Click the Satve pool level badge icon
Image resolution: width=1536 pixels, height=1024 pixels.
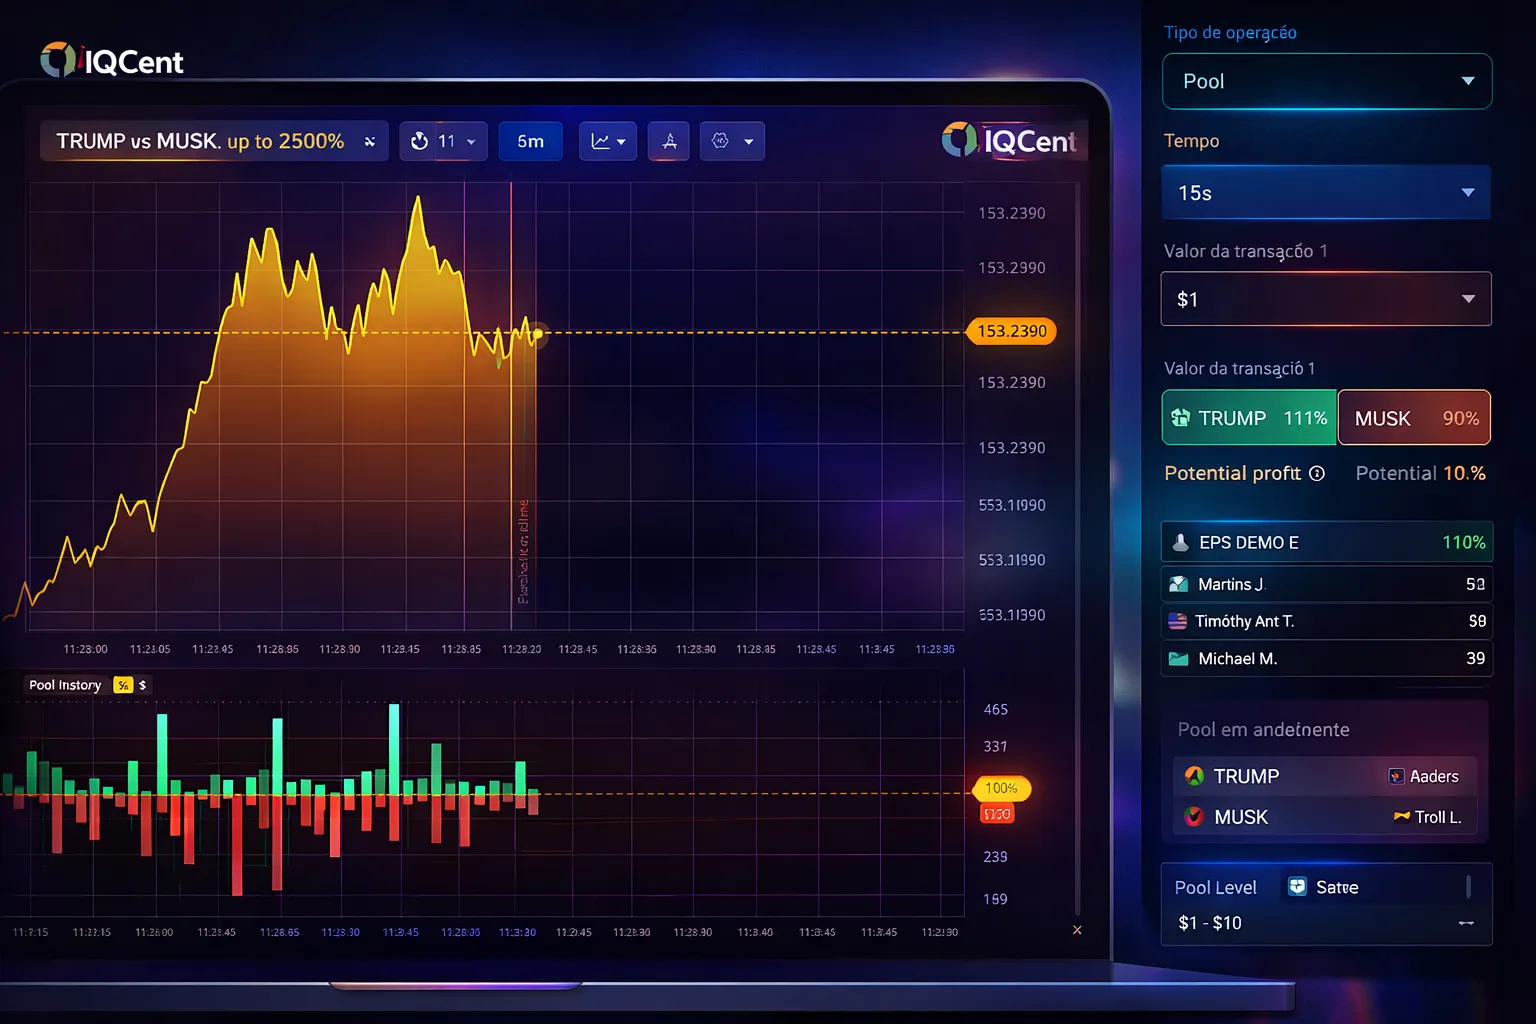point(1297,887)
